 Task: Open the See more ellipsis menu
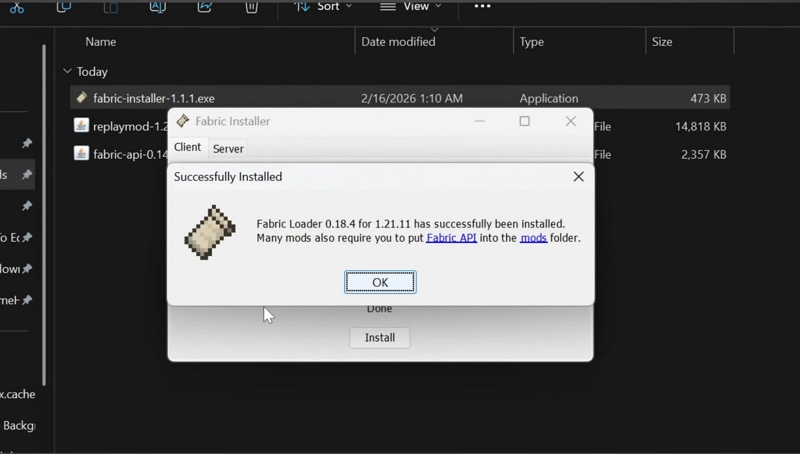(482, 7)
